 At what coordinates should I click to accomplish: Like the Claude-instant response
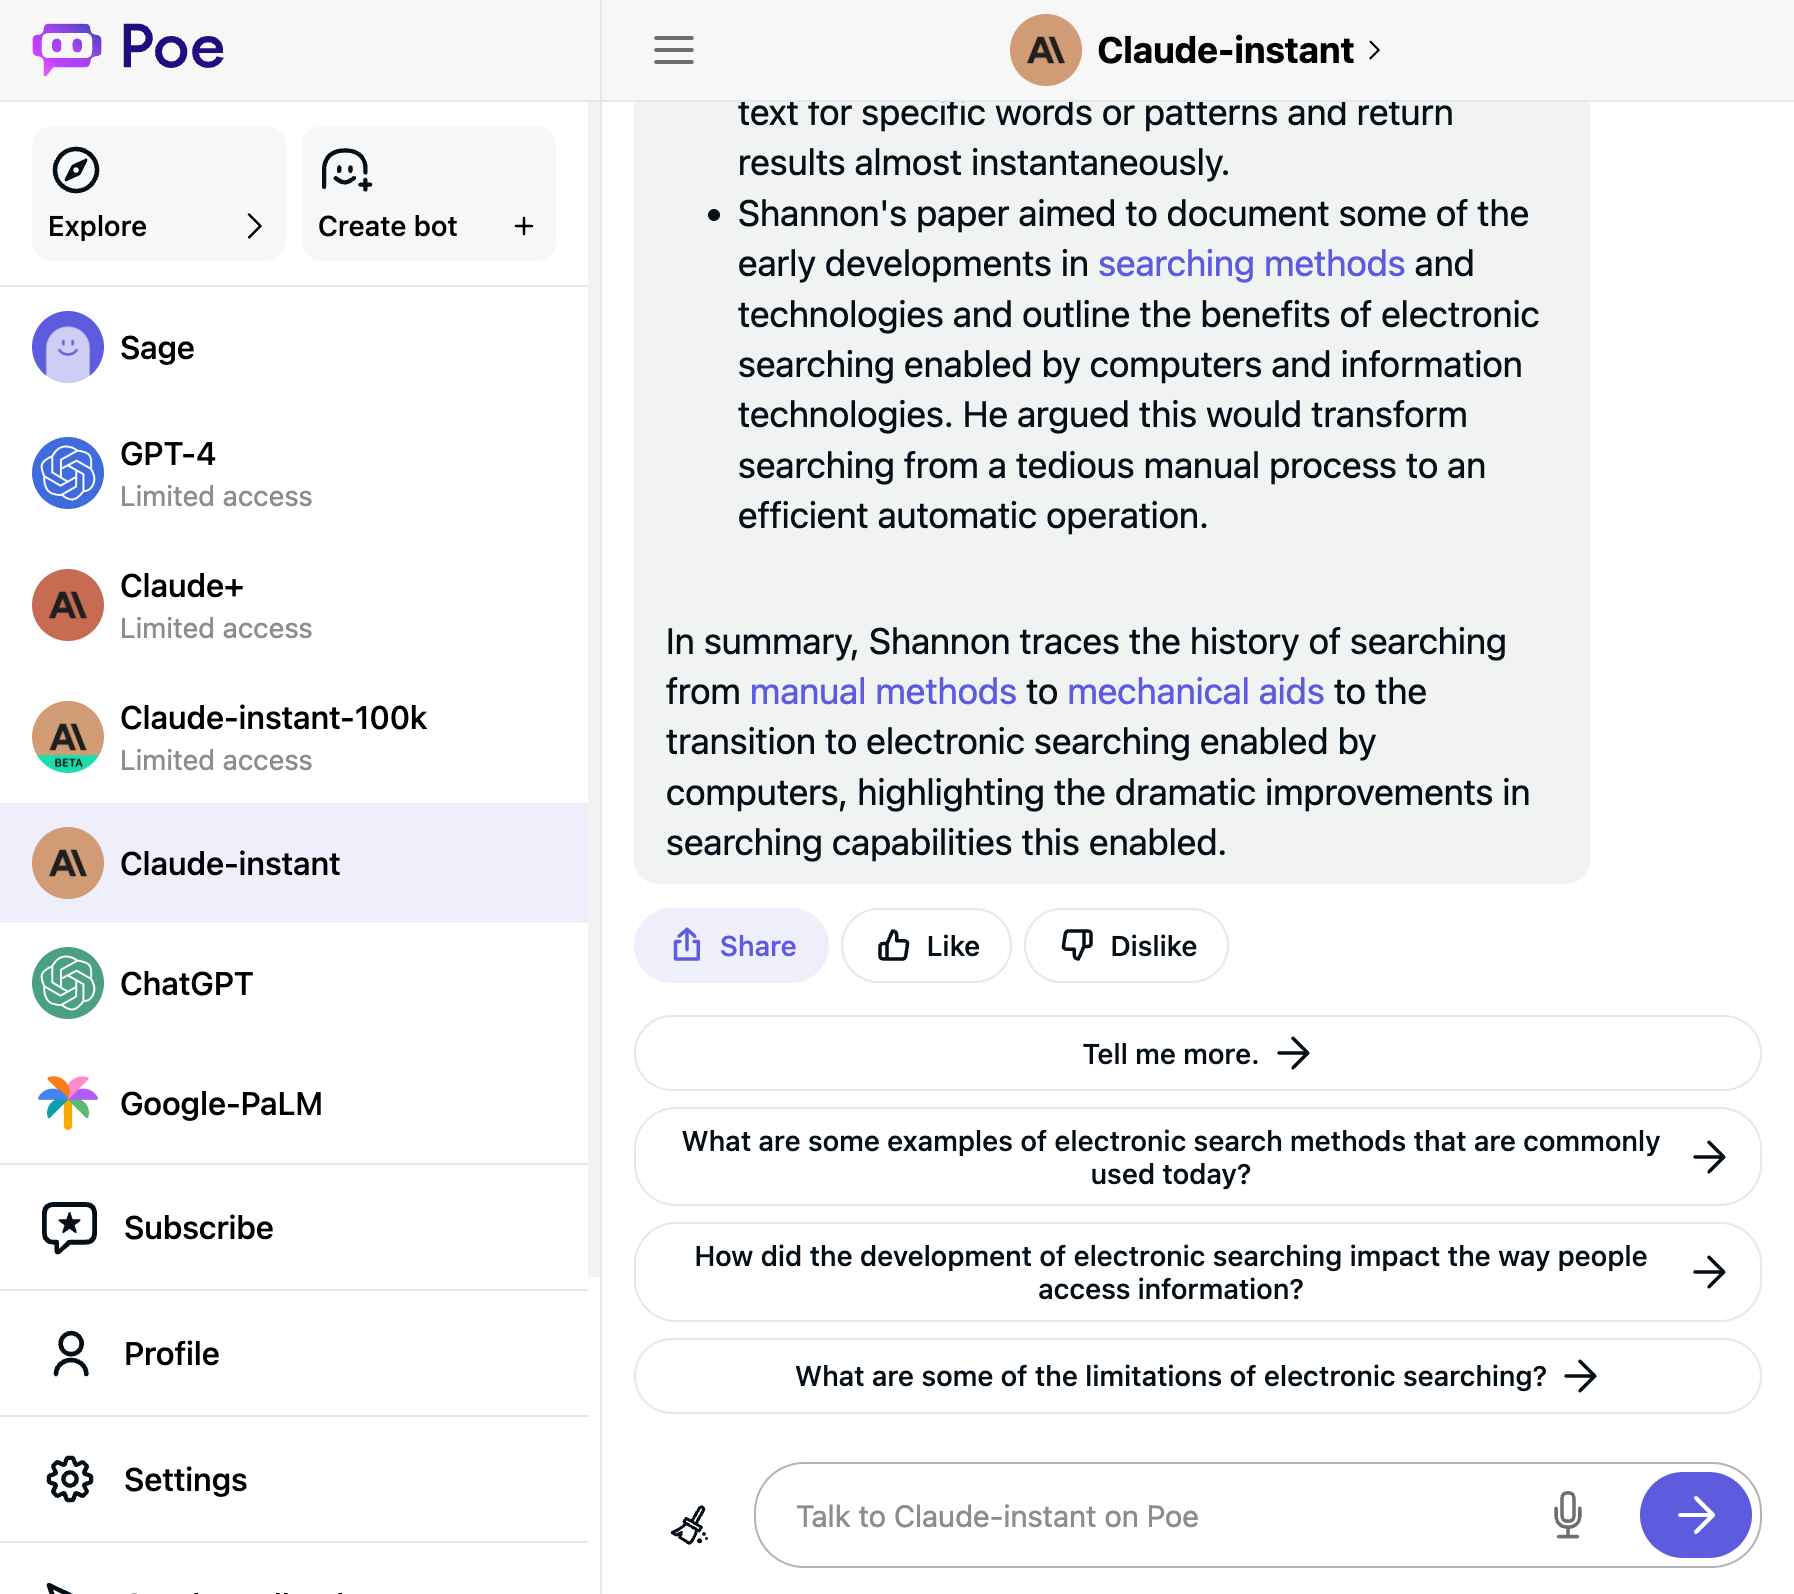926,946
